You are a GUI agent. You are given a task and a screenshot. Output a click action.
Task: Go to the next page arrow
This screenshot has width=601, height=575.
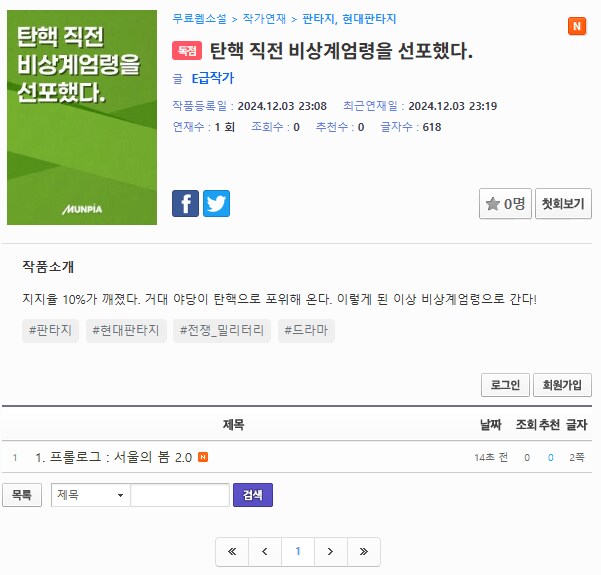coord(331,552)
